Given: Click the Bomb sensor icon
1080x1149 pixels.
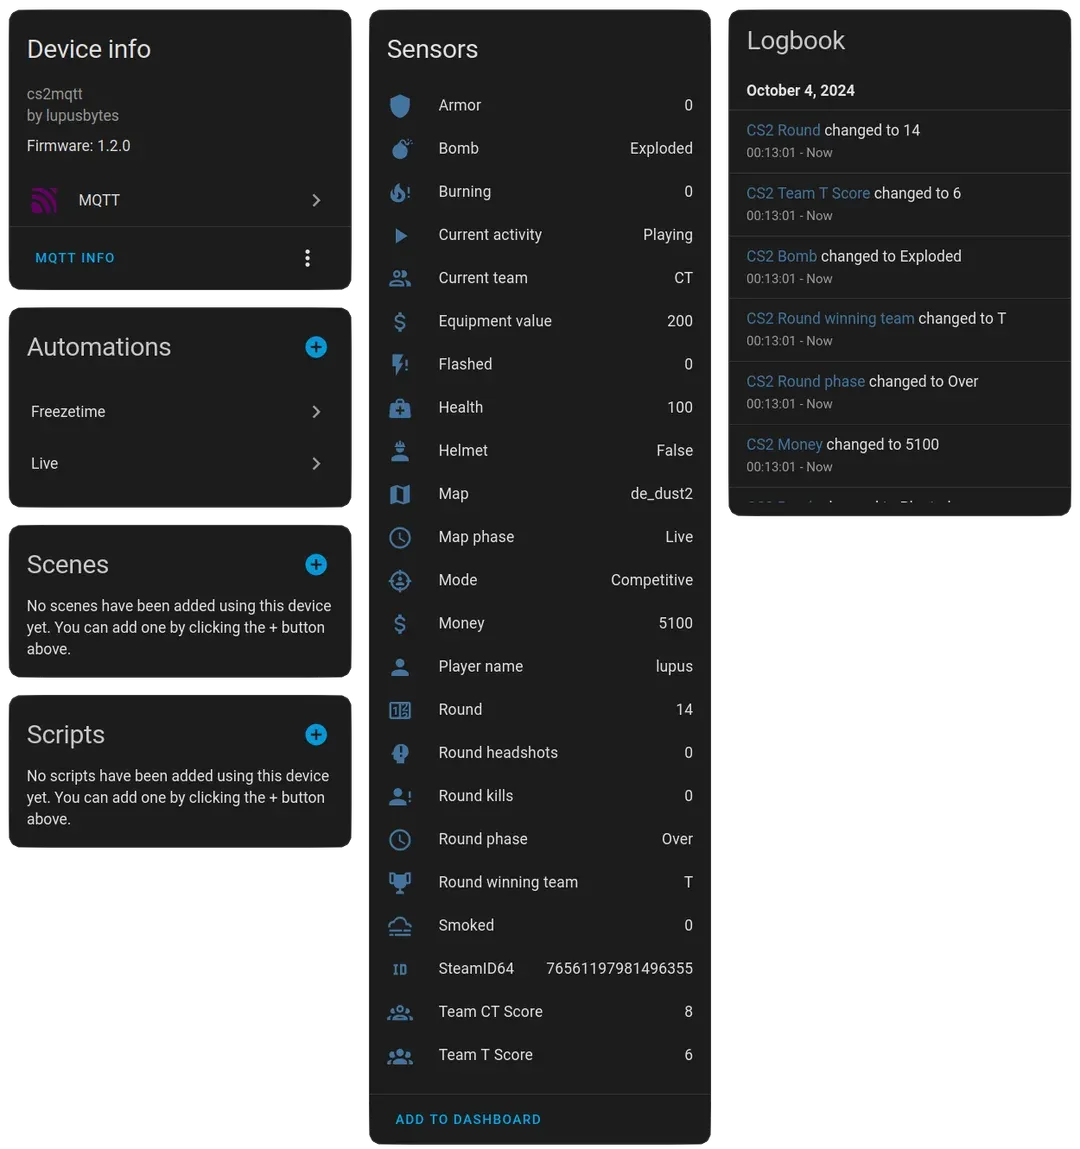Looking at the screenshot, I should coord(400,149).
